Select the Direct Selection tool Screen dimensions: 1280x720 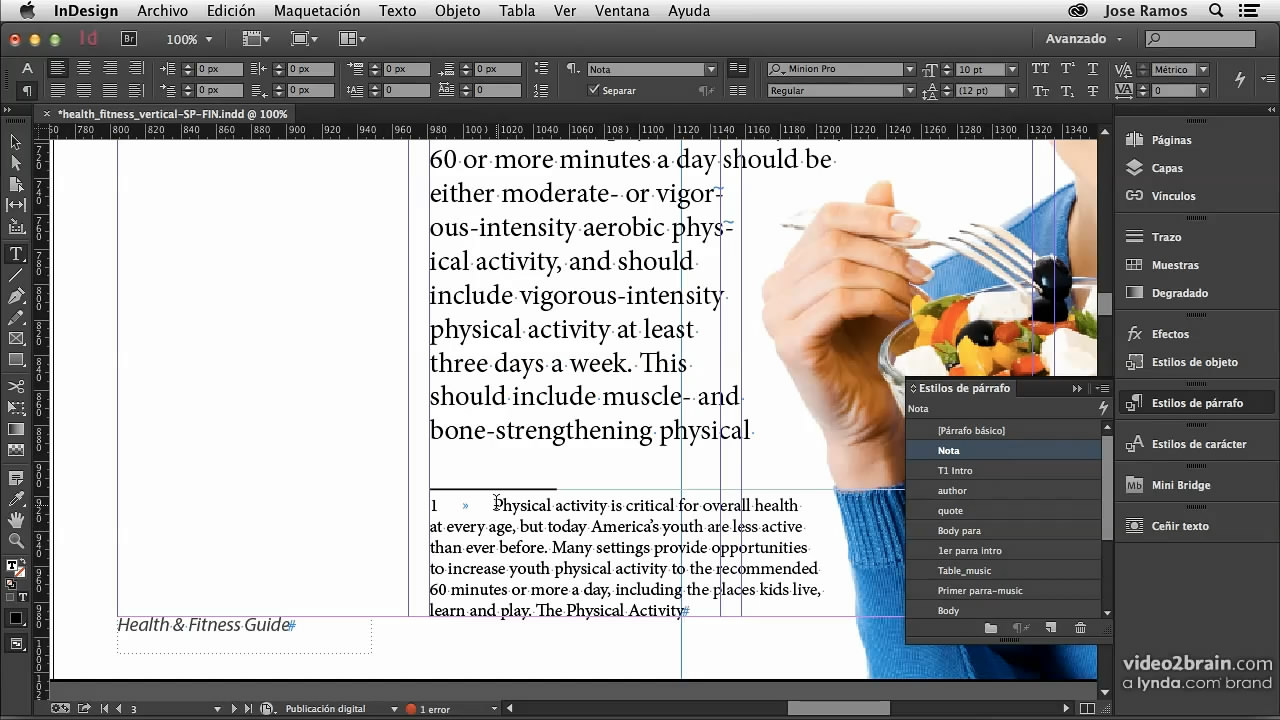[x=16, y=163]
